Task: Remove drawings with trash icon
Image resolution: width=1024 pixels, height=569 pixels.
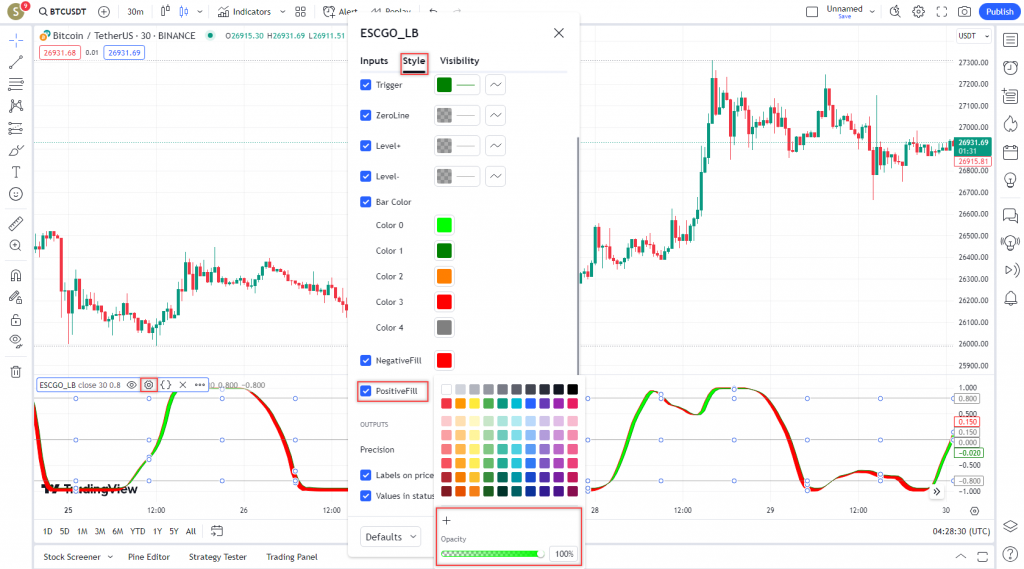Action: click(x=16, y=372)
